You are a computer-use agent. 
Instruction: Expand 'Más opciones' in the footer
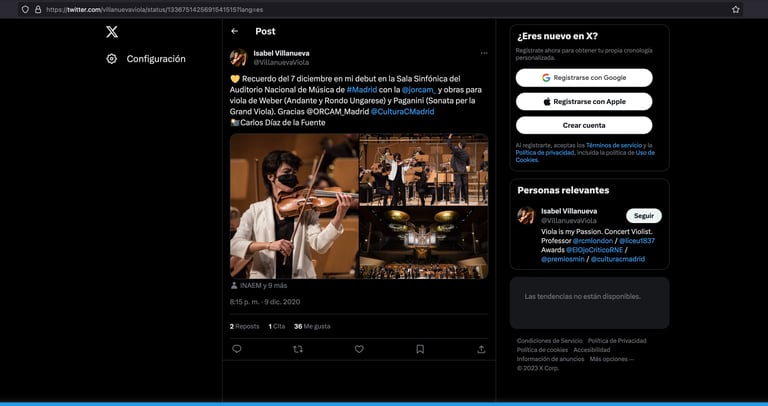[x=612, y=359]
